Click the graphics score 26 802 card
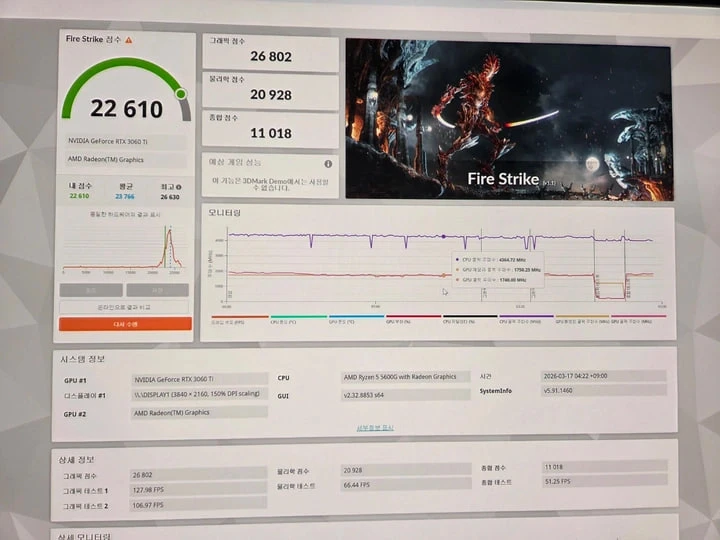The image size is (720, 540). 270,52
